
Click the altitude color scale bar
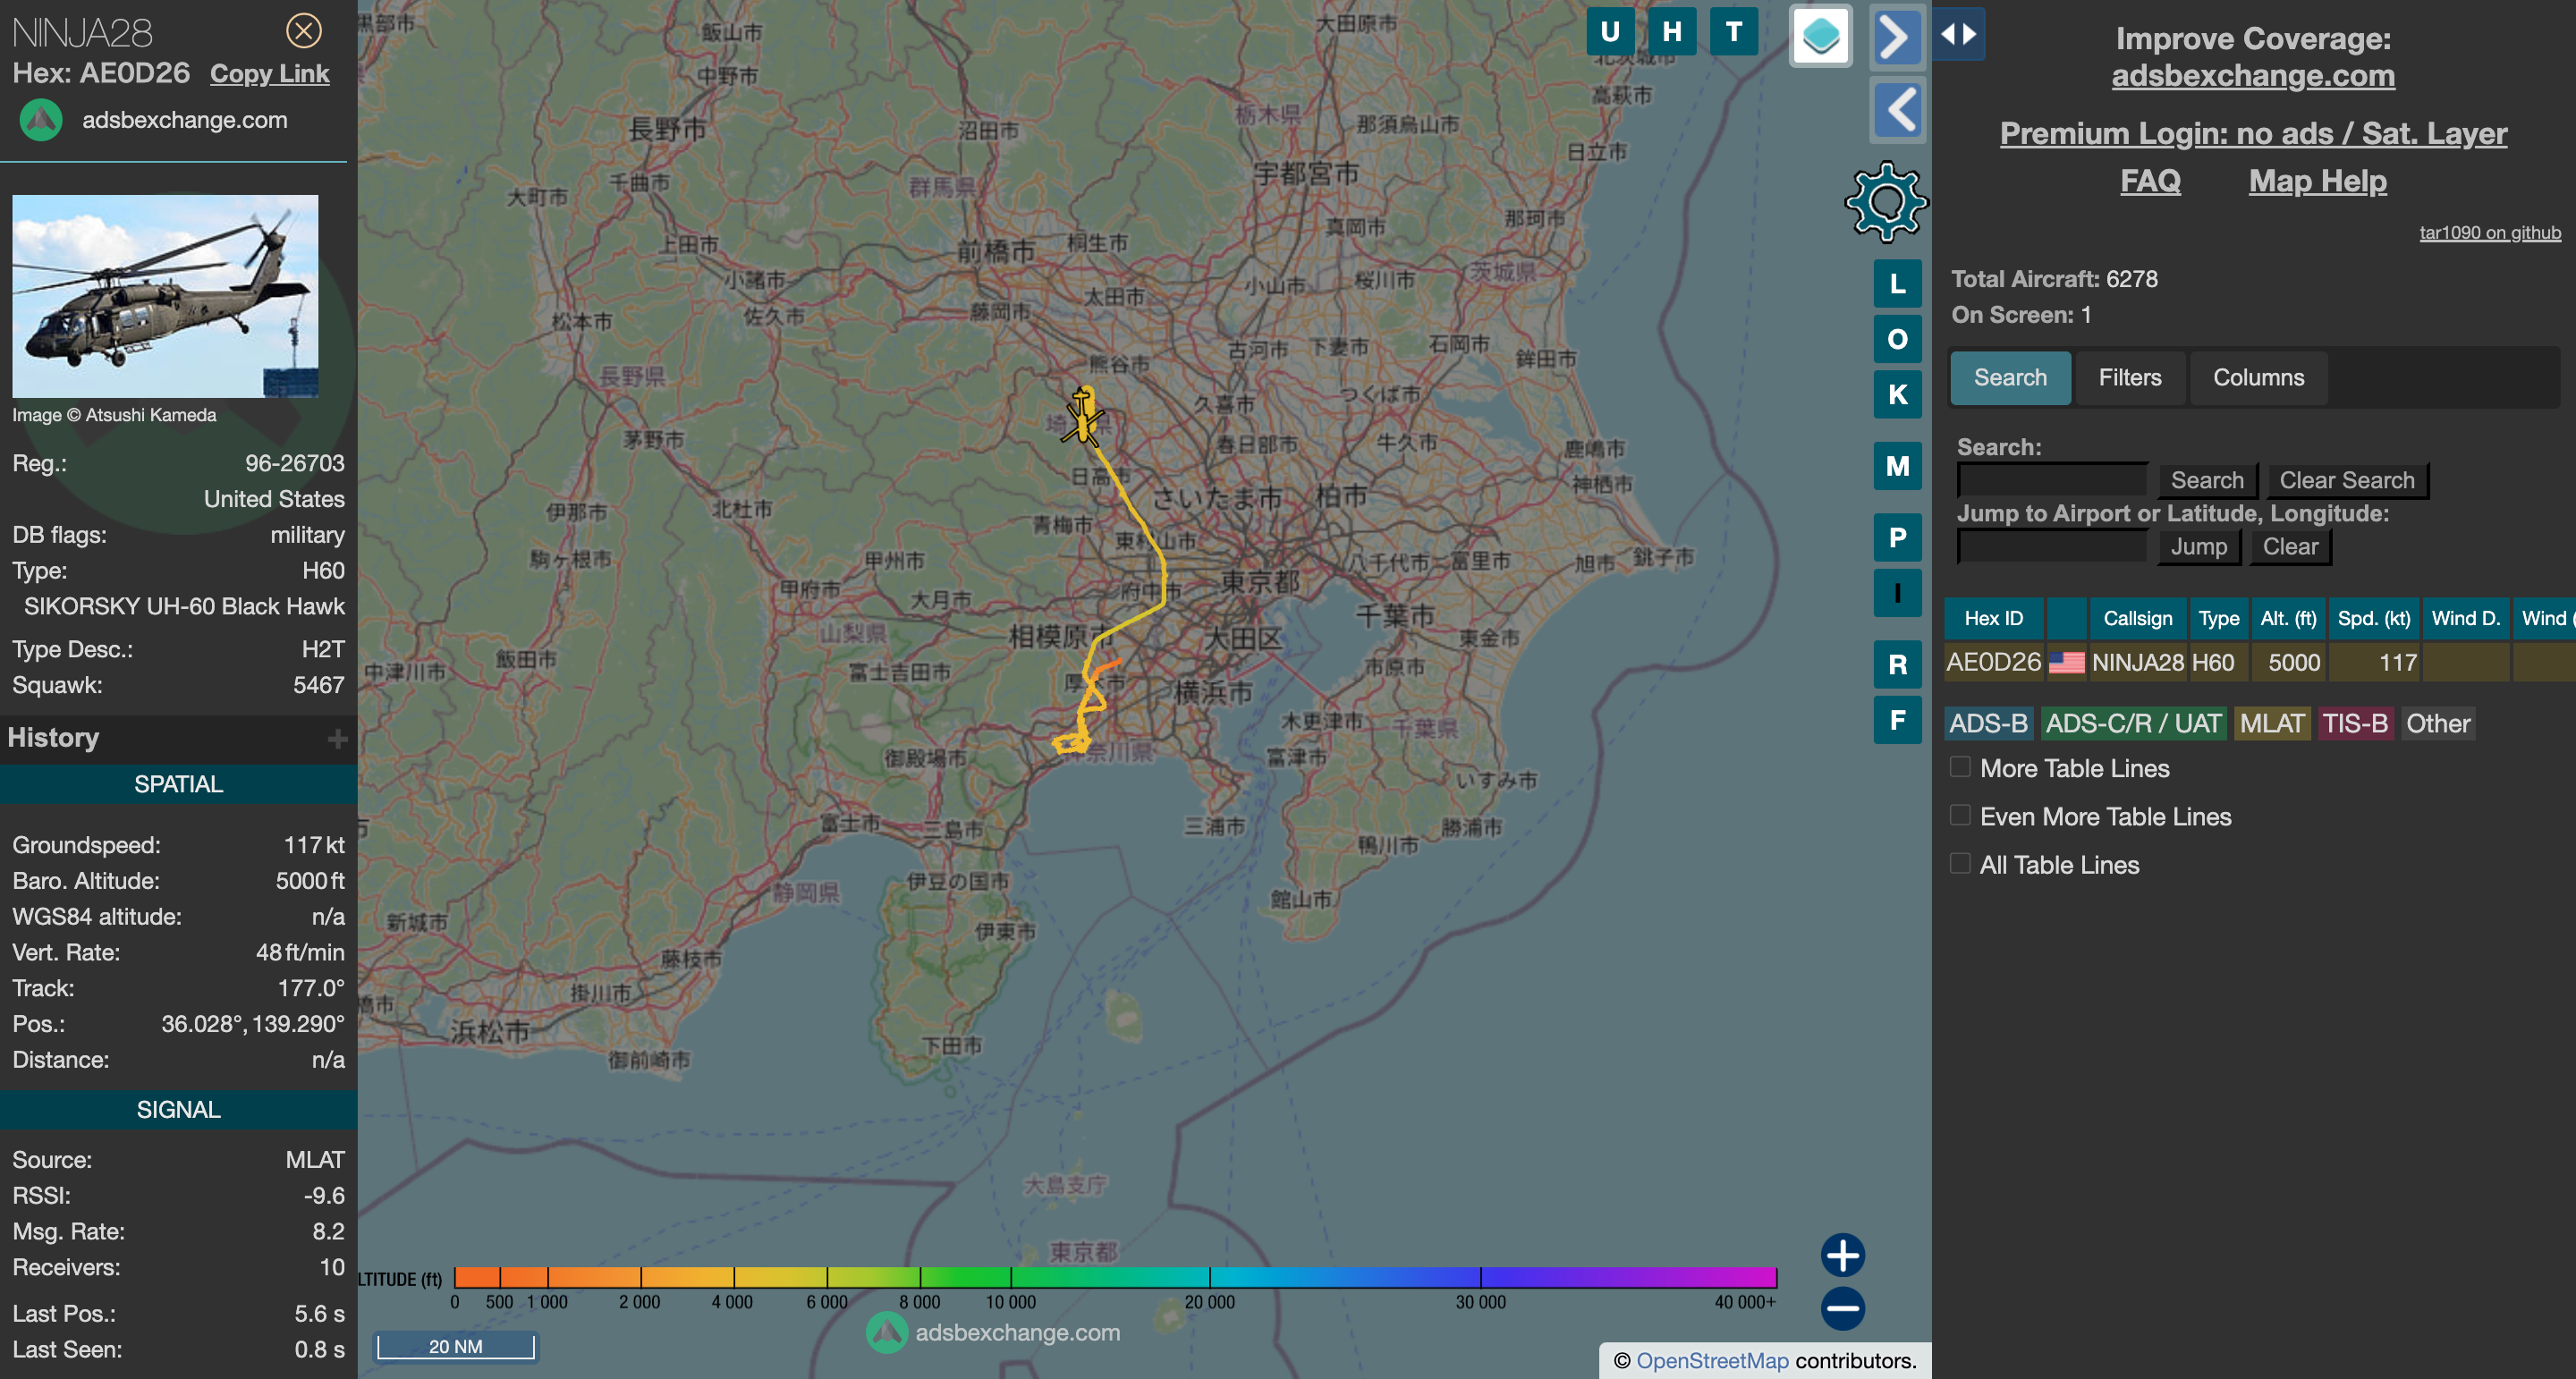(1115, 1277)
